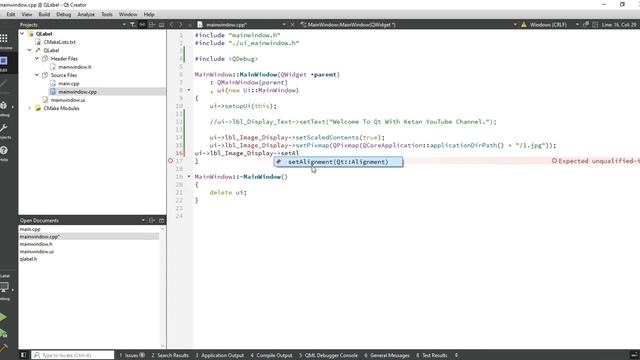
Task: Open CMakeLists.txt in project tree
Action: pyautogui.click(x=60, y=42)
